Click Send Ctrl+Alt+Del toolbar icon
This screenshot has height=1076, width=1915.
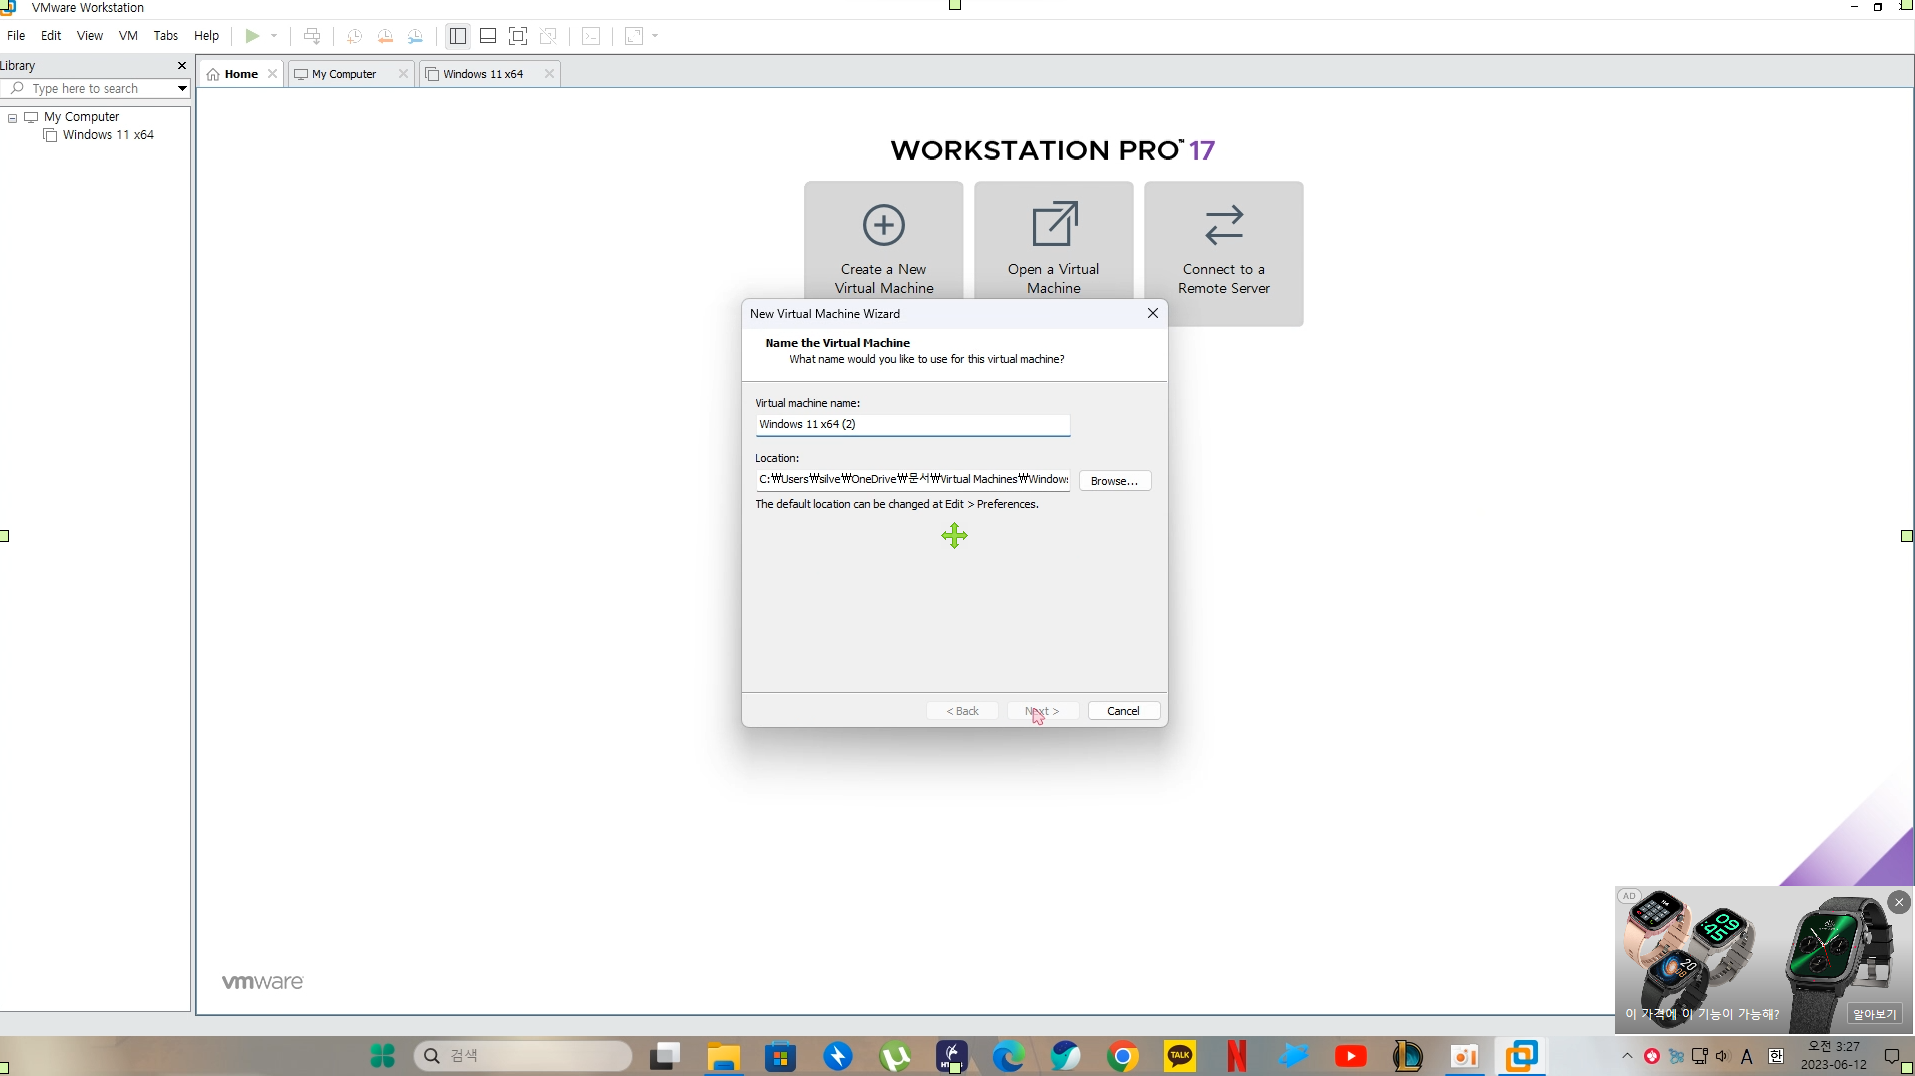point(312,36)
